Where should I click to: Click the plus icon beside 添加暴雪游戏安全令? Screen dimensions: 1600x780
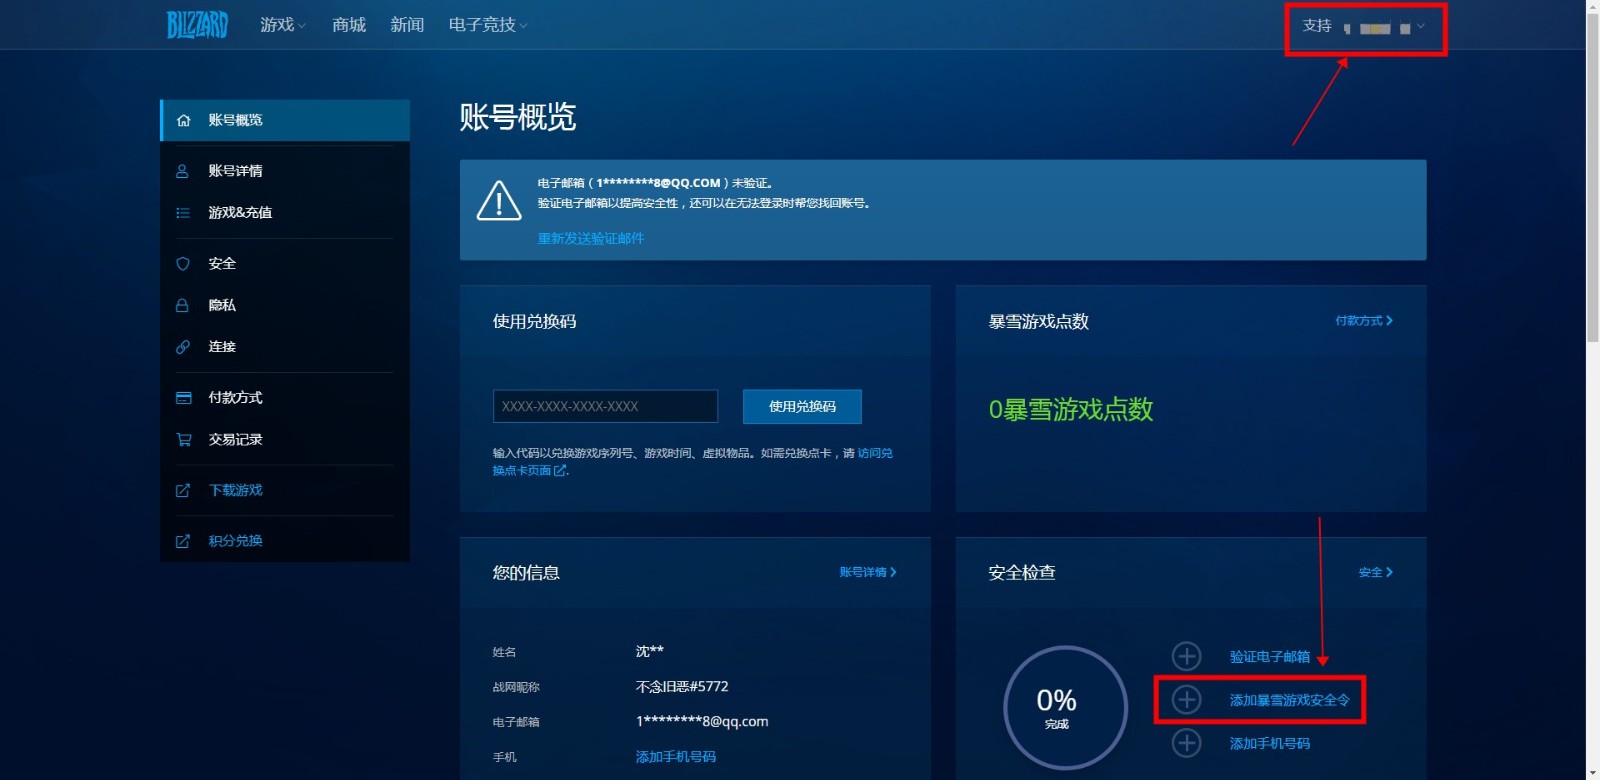1186,699
